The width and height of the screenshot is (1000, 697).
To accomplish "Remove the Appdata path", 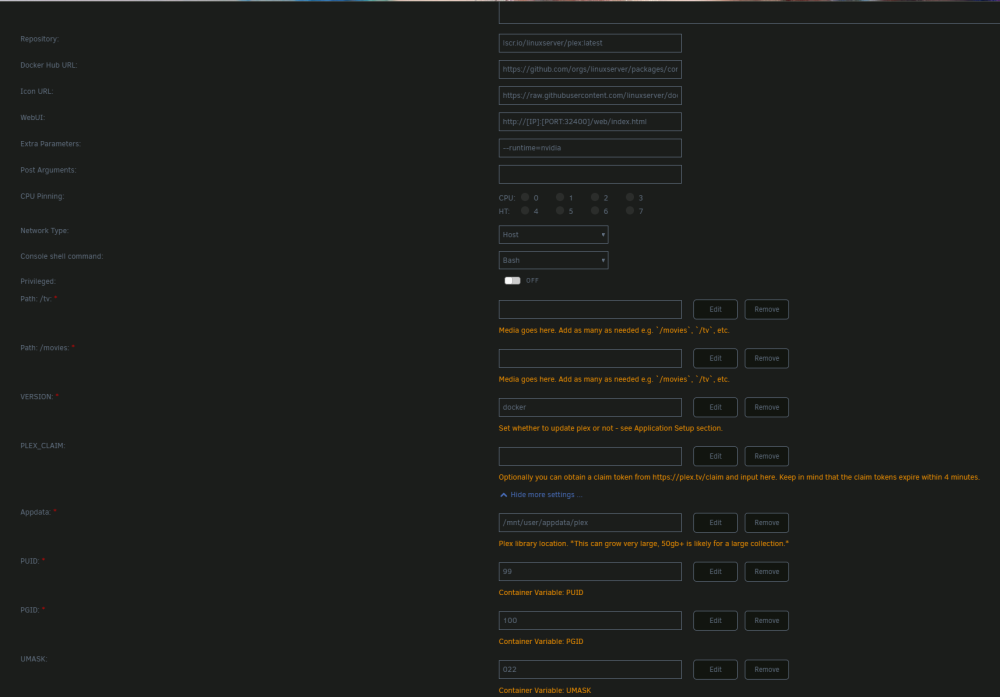I will [x=767, y=523].
